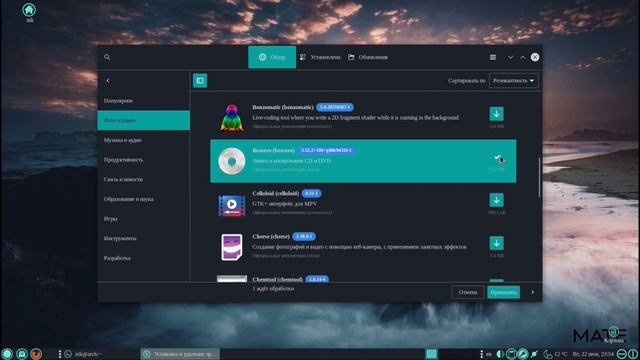Select the Инструменты category
640x360 pixels.
click(143, 238)
